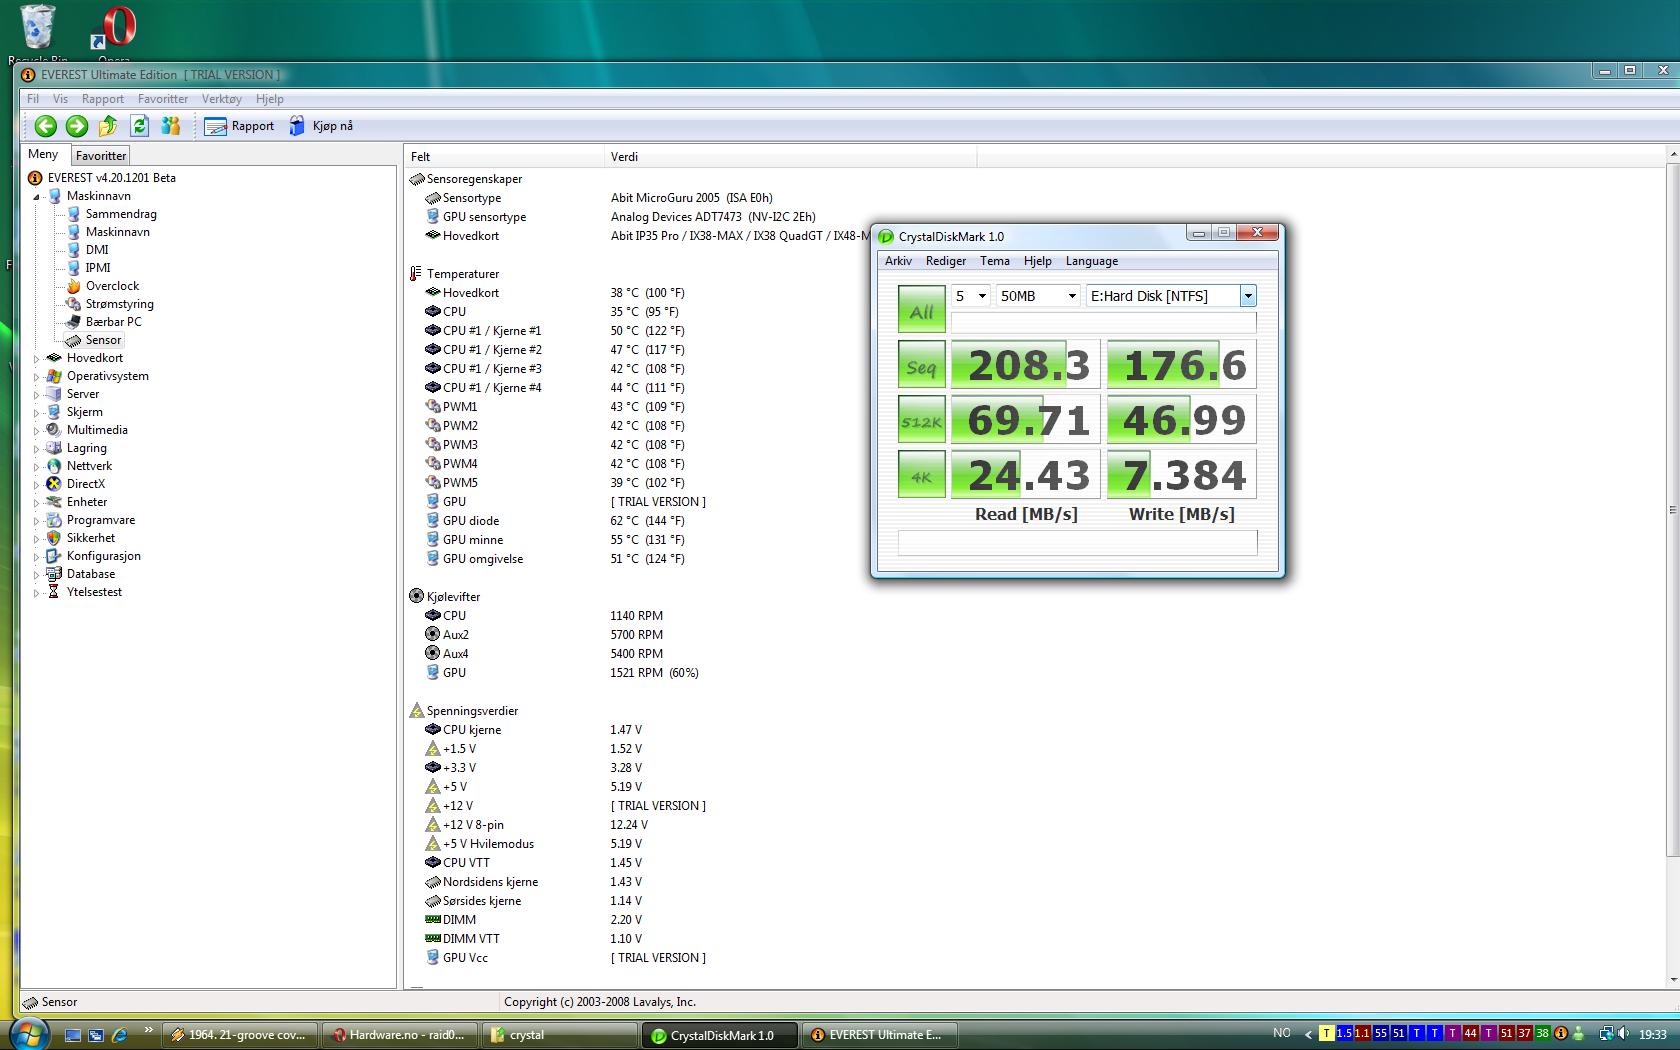
Task: Collapse the Maskinnavn tree node
Action: [x=37, y=197]
